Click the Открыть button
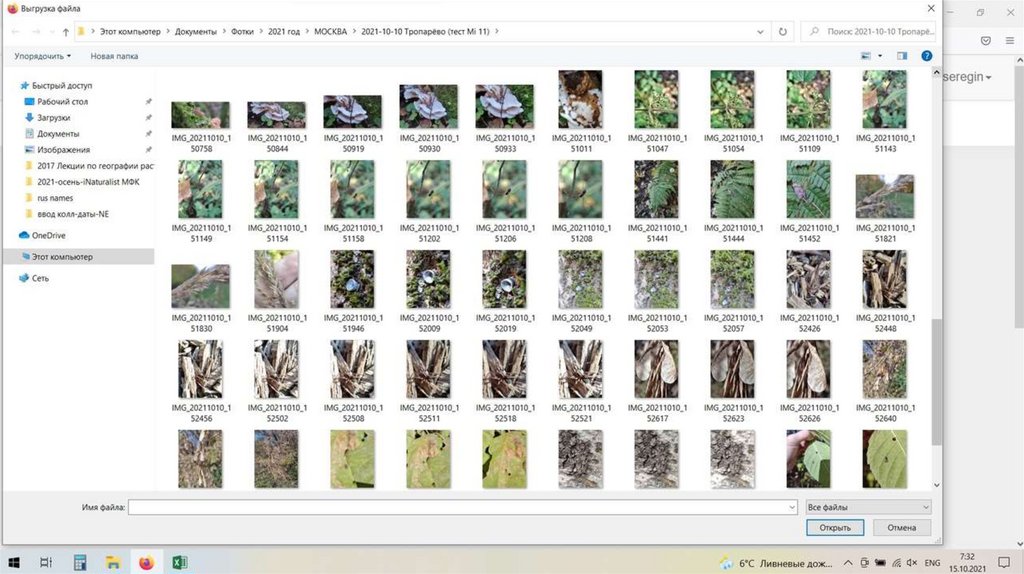Screen dimensions: 1024x574 pos(835,528)
